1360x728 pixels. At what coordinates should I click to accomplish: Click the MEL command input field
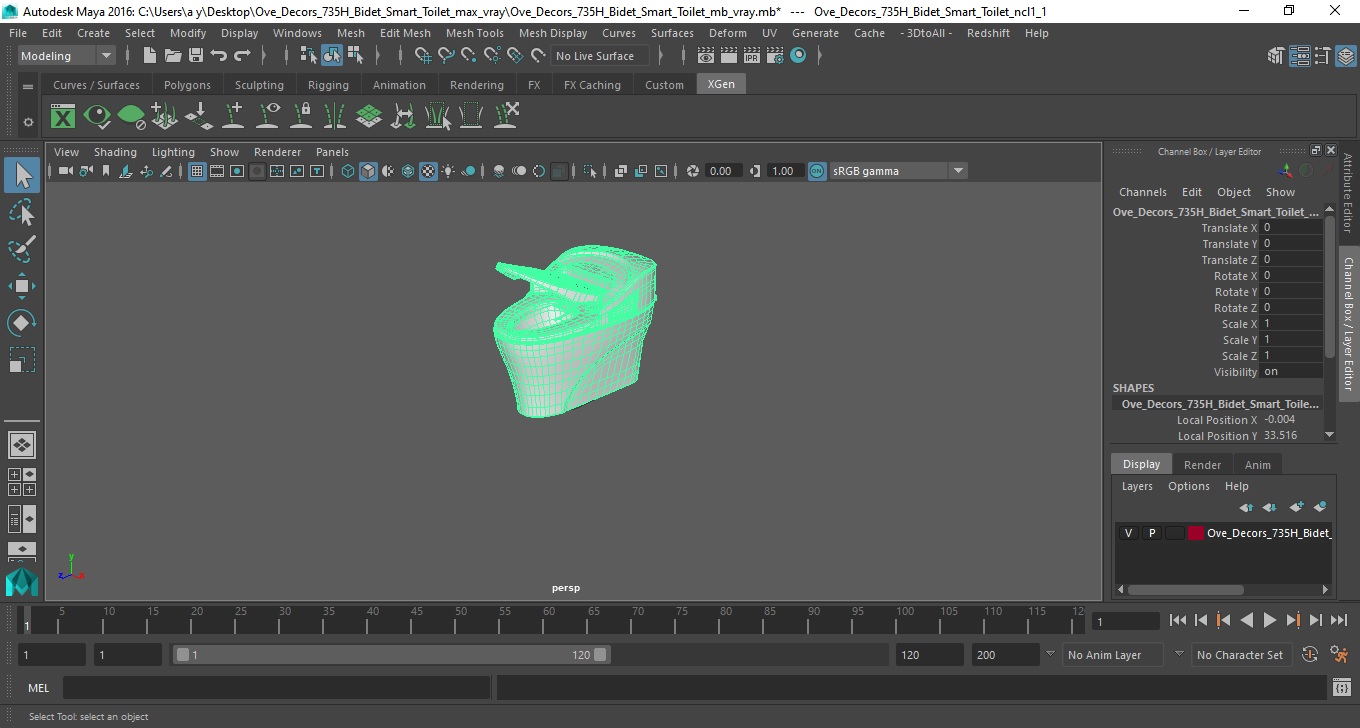click(277, 688)
